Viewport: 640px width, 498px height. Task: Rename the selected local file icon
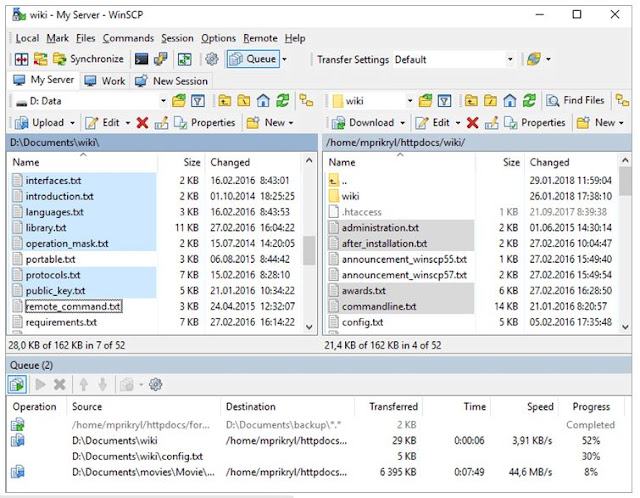coord(161,122)
